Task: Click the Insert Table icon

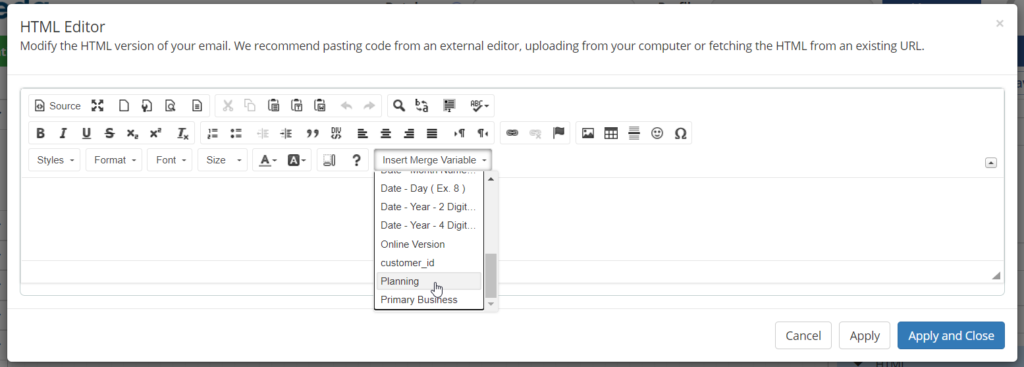Action: (611, 133)
